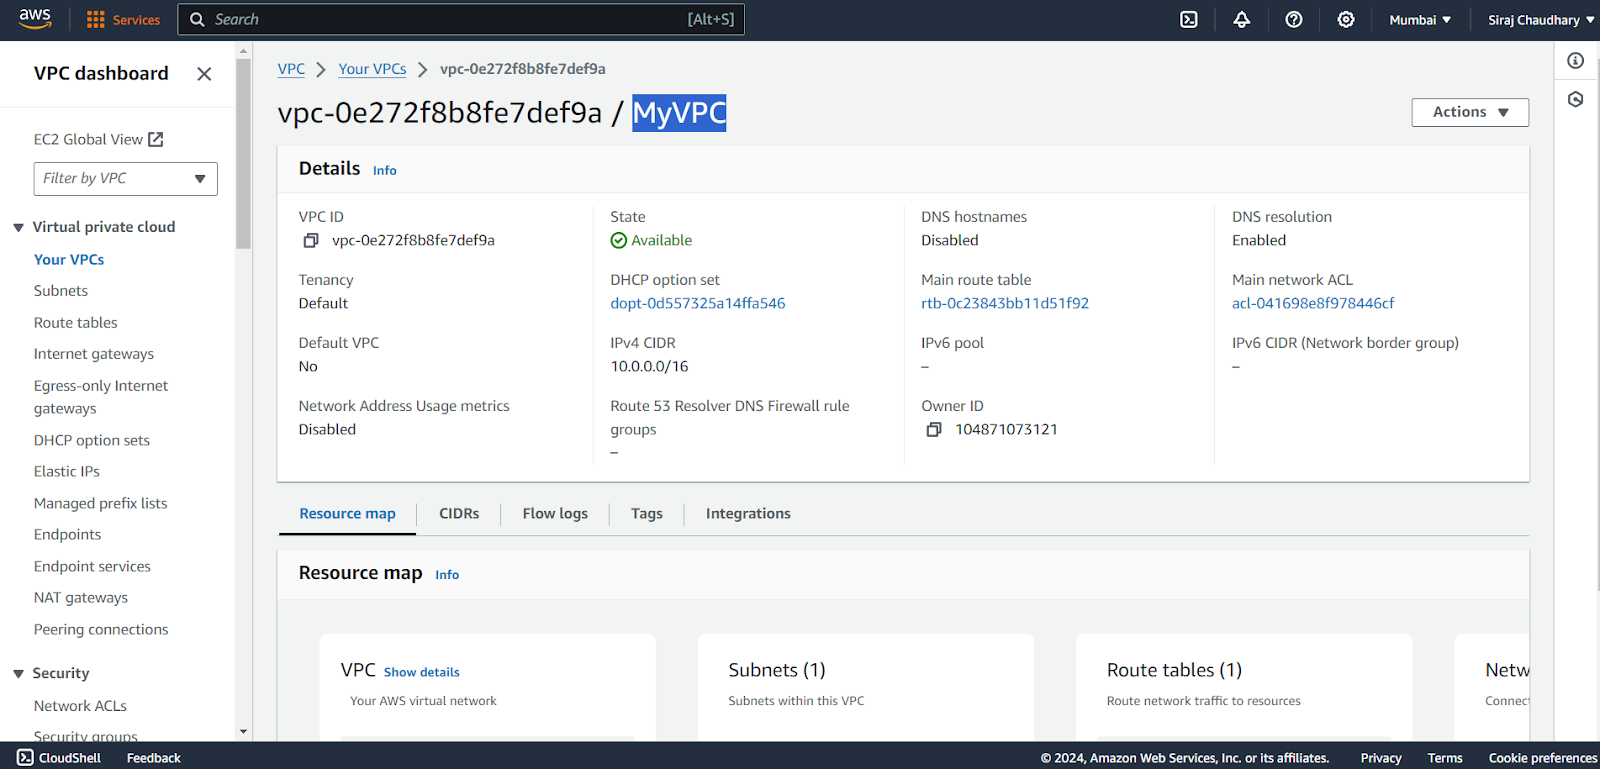This screenshot has height=769, width=1600.
Task: Go to Route tables in sidebar
Action: (x=76, y=323)
